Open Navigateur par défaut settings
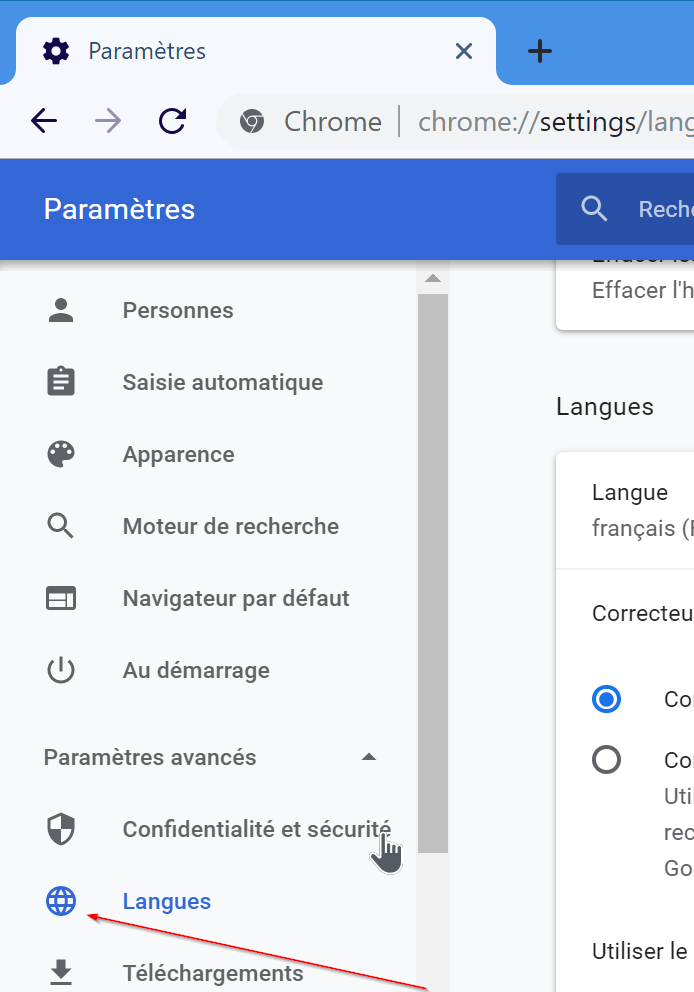This screenshot has height=992, width=694. 236,598
